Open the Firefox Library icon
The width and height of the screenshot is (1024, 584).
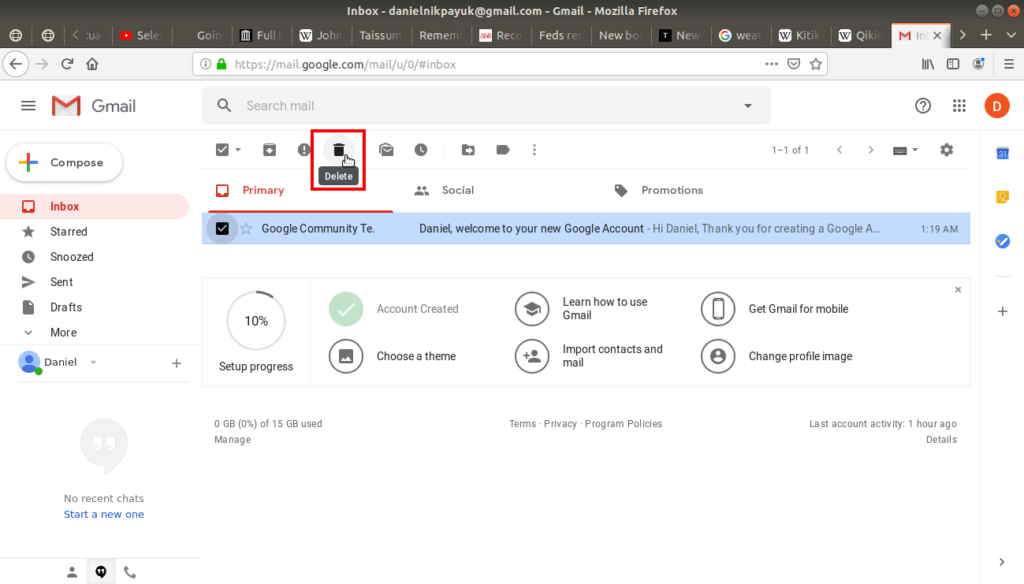pos(927,64)
